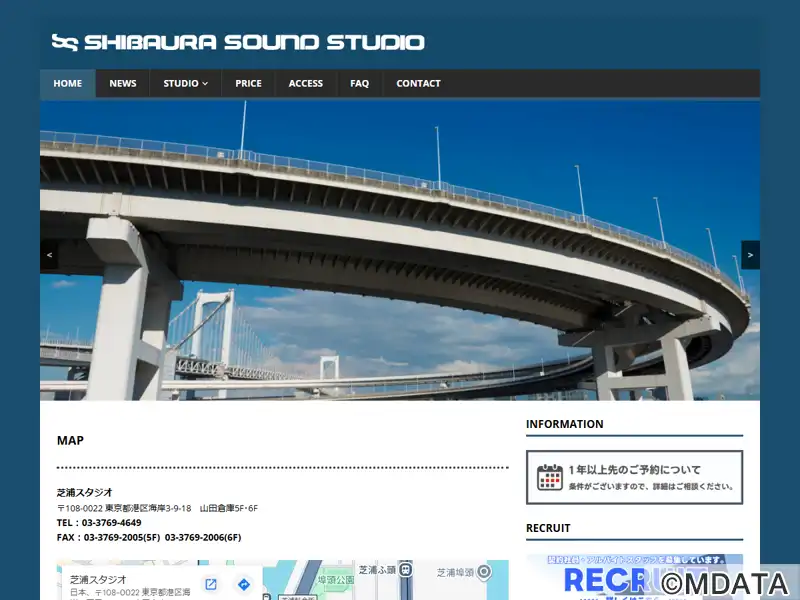Go to previous slide with left arrow
This screenshot has height=600, width=800.
pyautogui.click(x=49, y=255)
